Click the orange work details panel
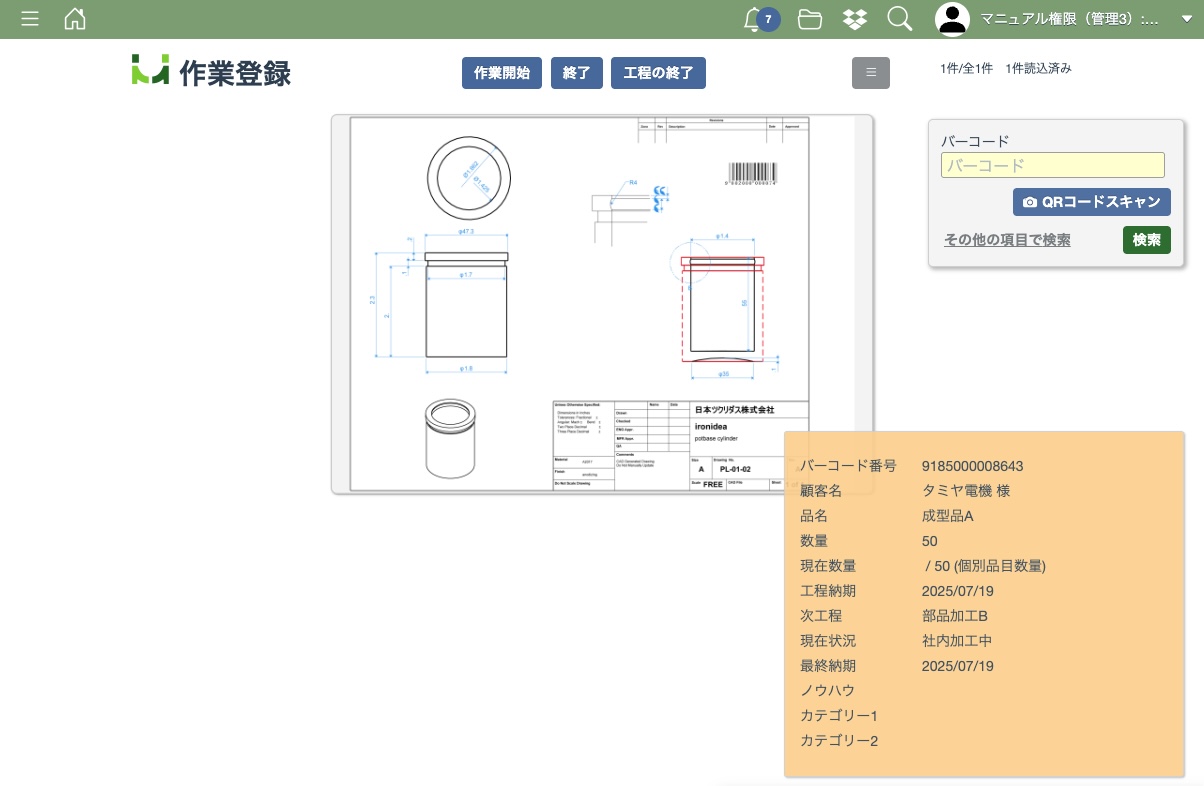 [984, 603]
